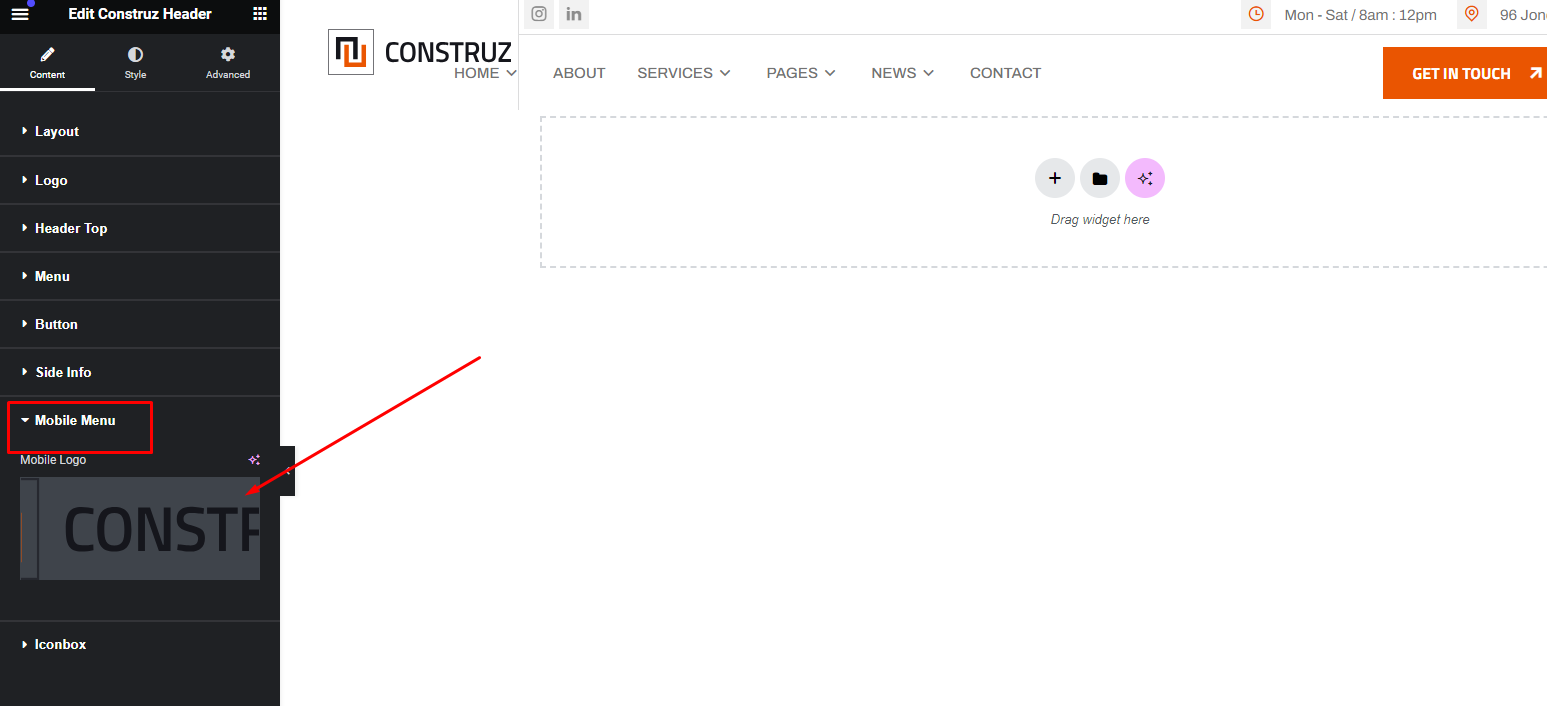The height and width of the screenshot is (706, 1547).
Task: Click the 'Drag widget here' text
Action: pyautogui.click(x=1100, y=220)
